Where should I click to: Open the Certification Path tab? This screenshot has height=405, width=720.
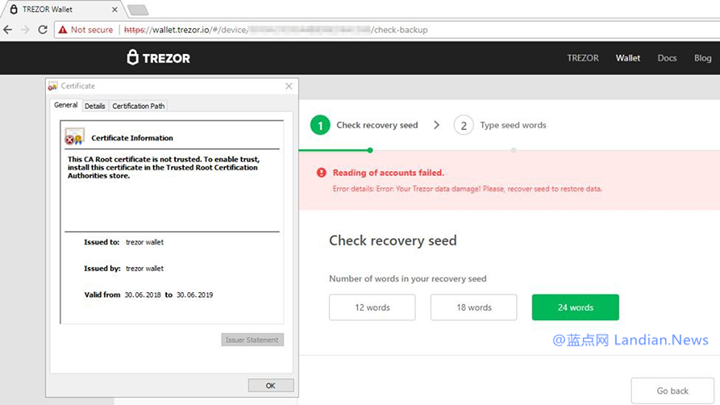click(138, 105)
